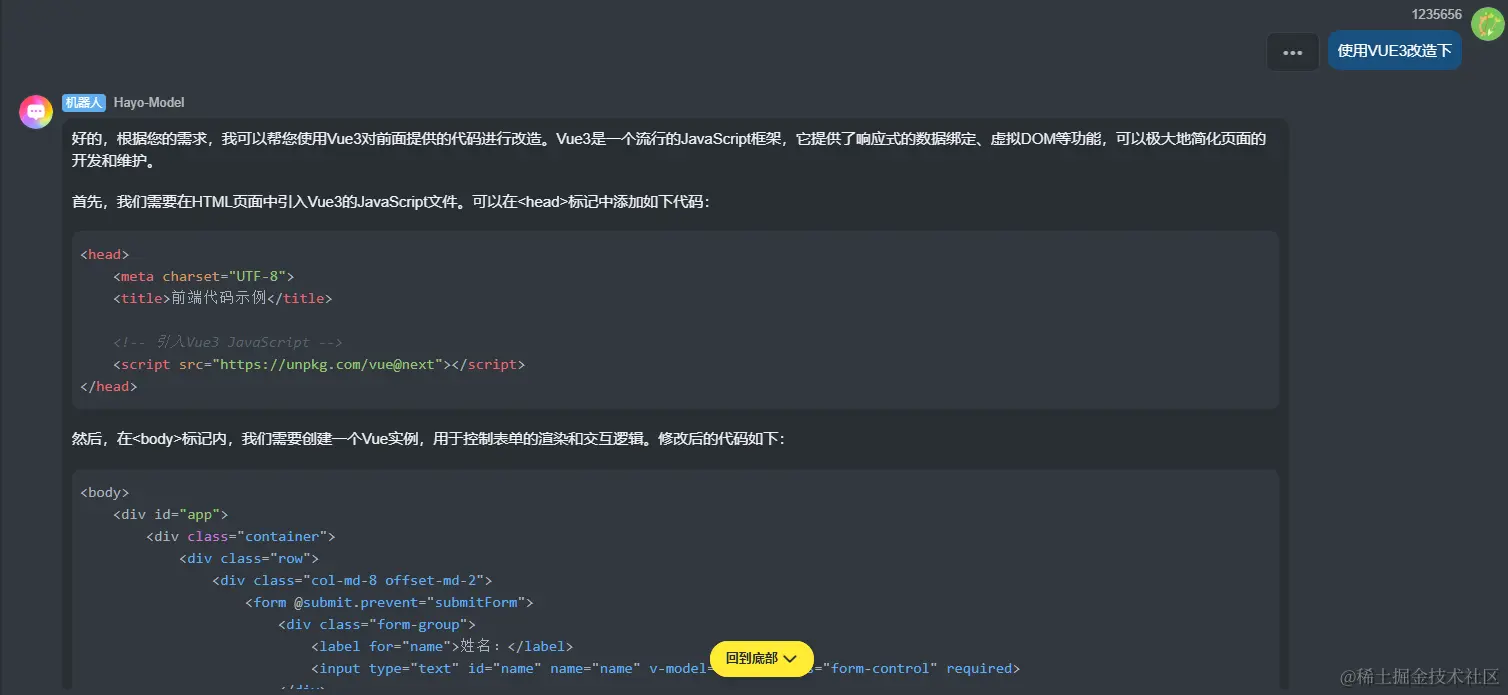Click the Hayo-Model name label

tap(149, 103)
